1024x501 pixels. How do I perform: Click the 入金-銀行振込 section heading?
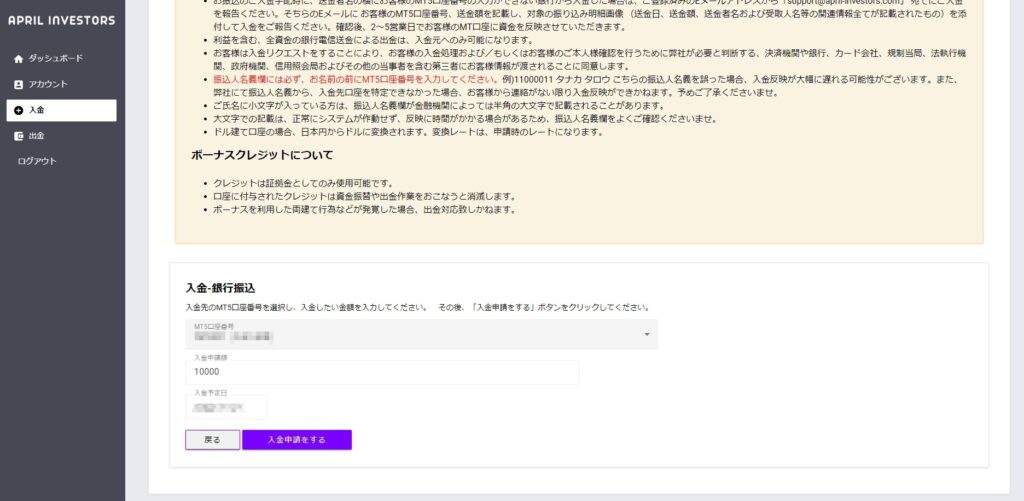click(221, 288)
